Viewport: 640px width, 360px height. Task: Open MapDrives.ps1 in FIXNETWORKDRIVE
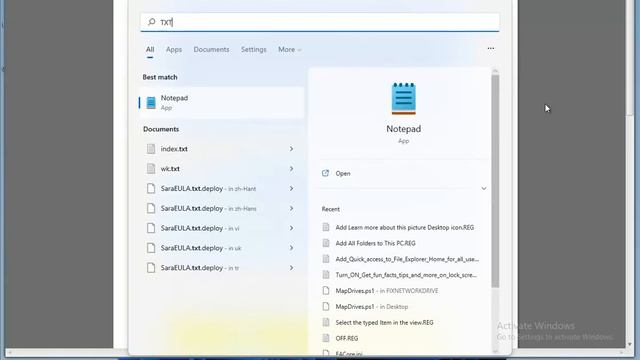pyautogui.click(x=387, y=291)
